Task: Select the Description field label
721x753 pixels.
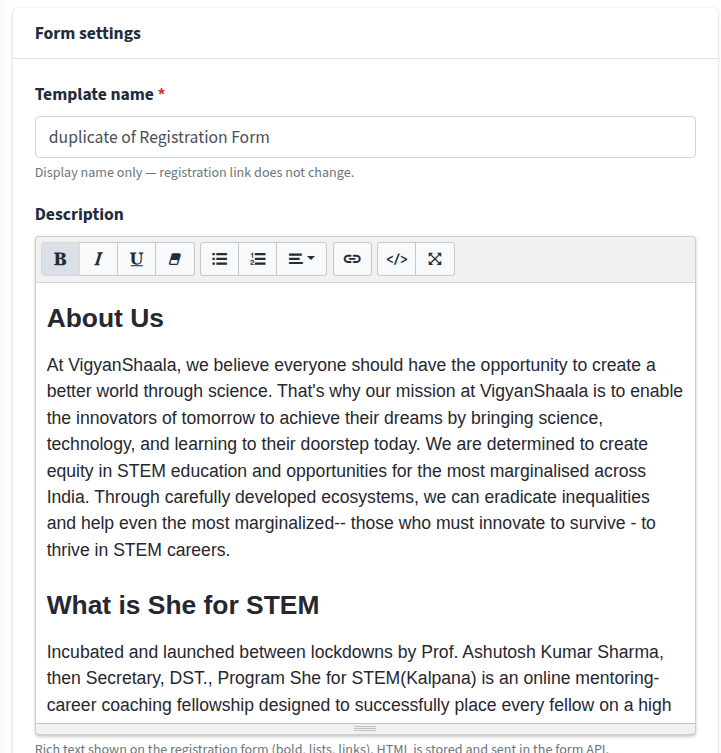Action: [x=79, y=214]
